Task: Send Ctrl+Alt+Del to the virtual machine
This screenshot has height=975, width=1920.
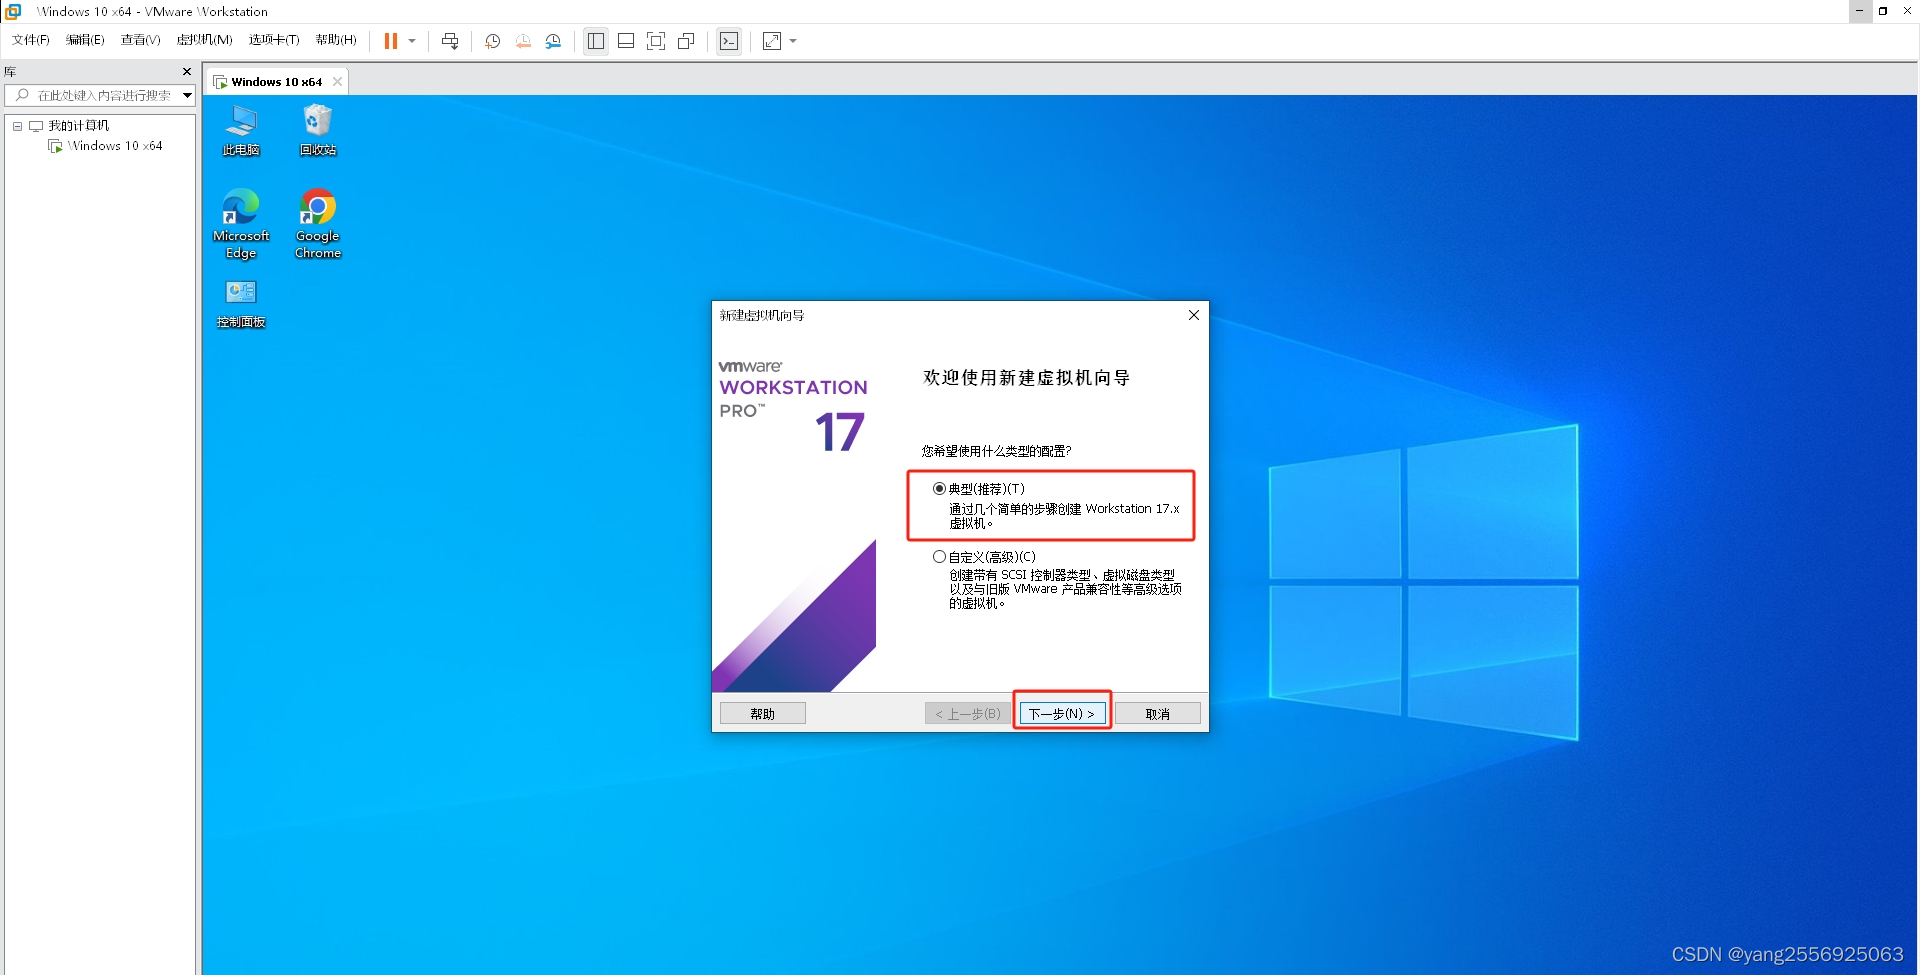Action: 450,41
